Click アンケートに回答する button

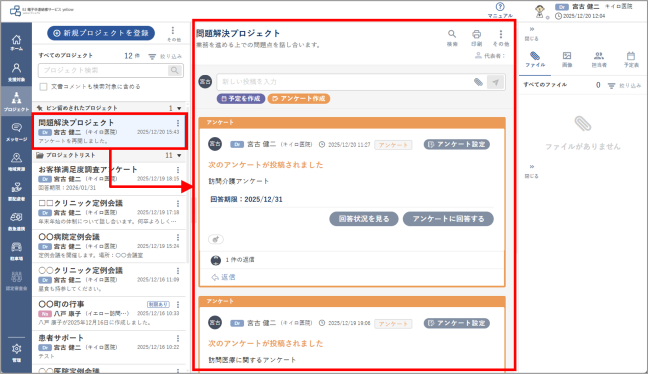tap(448, 219)
